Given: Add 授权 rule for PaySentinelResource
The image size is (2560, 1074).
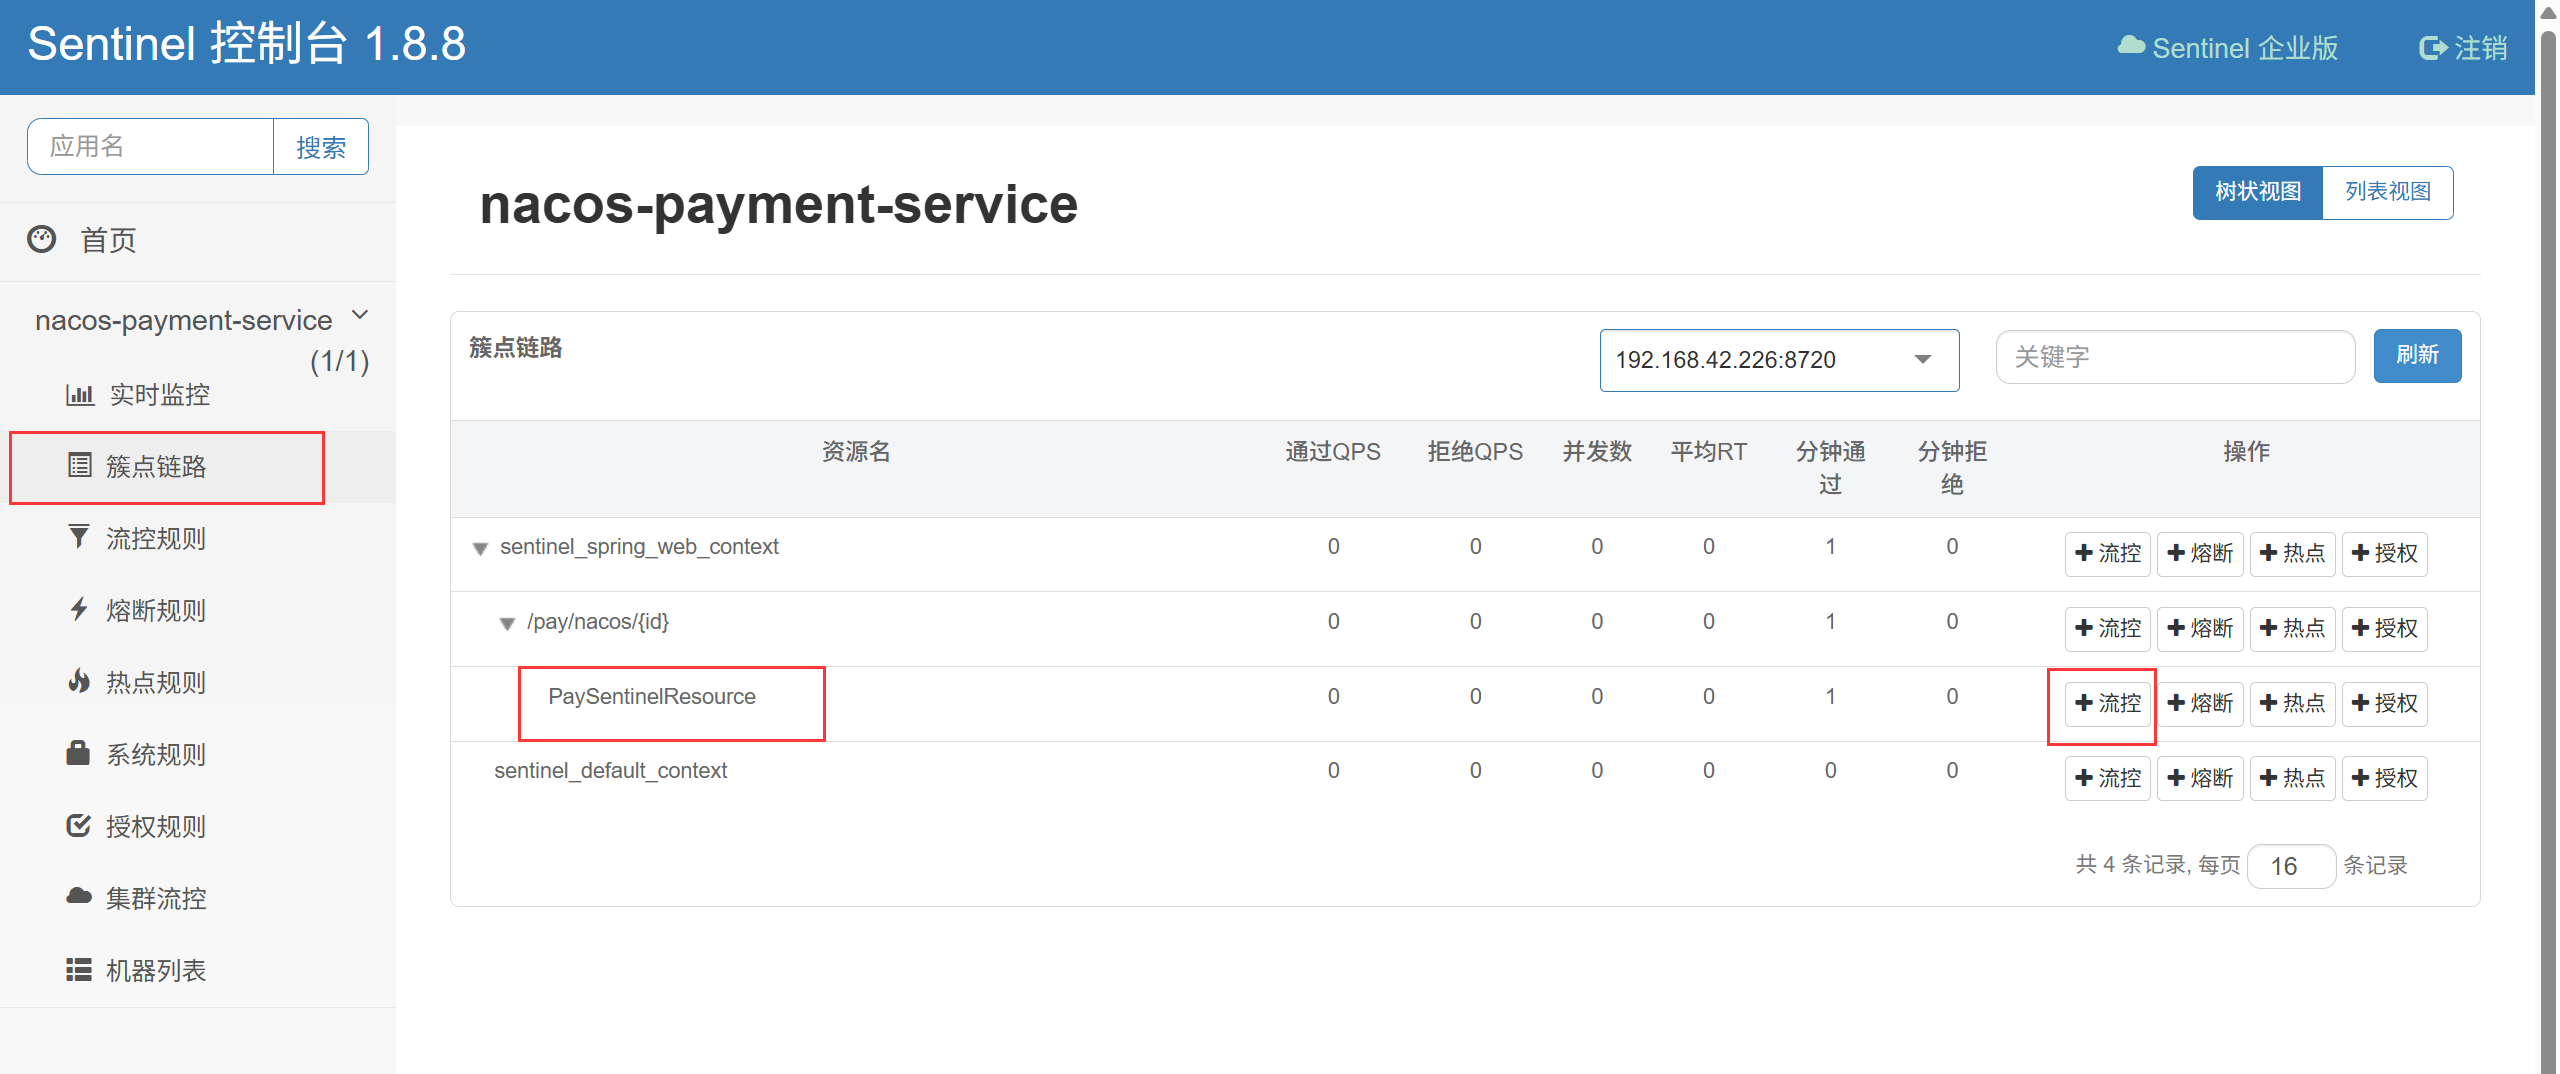Looking at the screenshot, I should coord(2385,703).
